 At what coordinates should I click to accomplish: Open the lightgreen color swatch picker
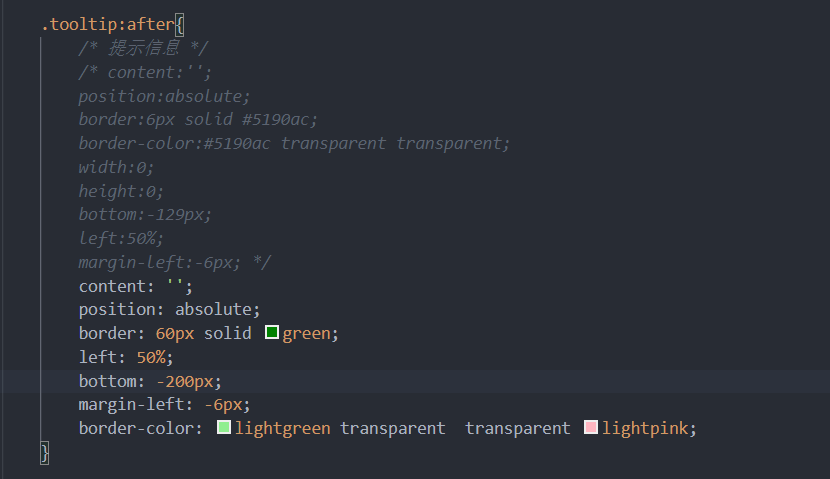[224, 427]
